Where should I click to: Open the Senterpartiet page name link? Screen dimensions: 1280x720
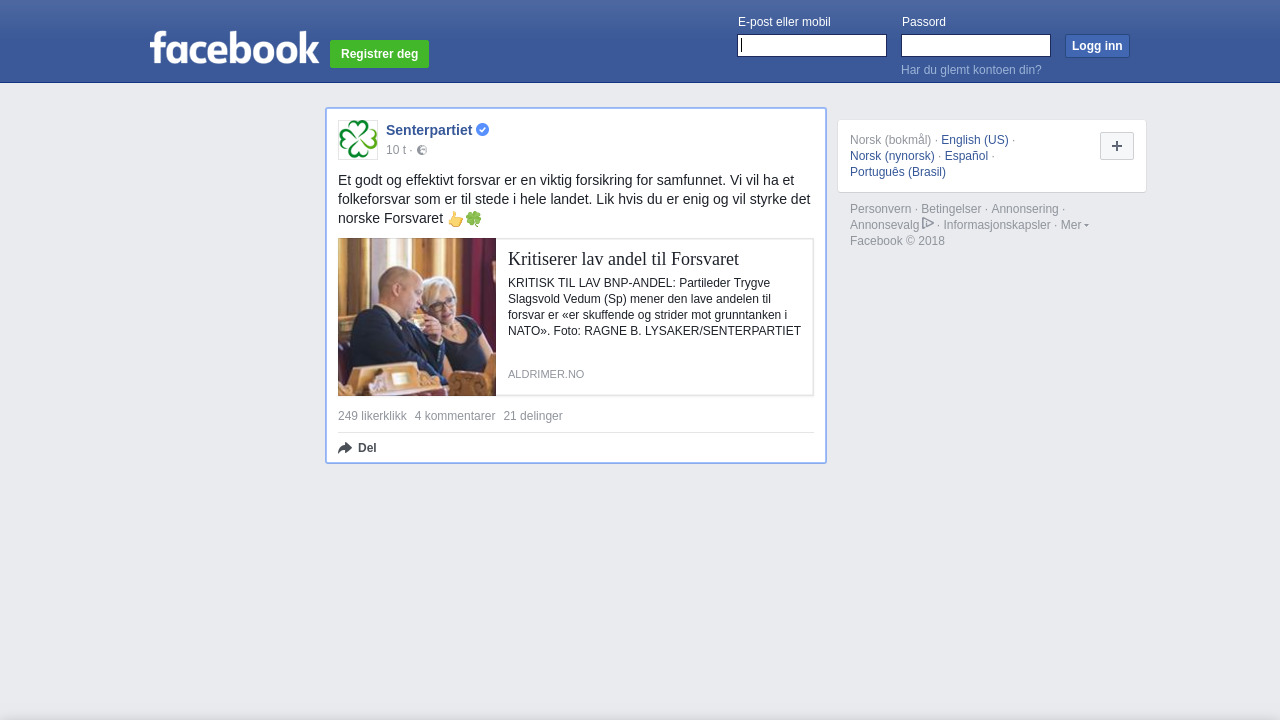click(429, 130)
